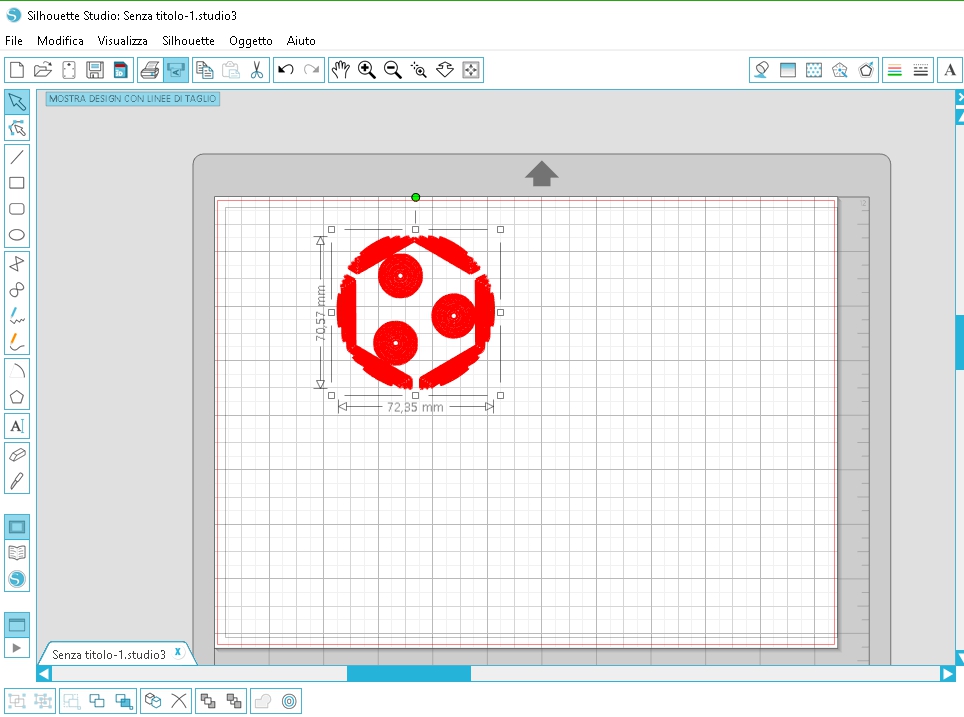964x717 pixels.
Task: Close the Senza titolo-1.studio3 tab
Action: [x=178, y=652]
